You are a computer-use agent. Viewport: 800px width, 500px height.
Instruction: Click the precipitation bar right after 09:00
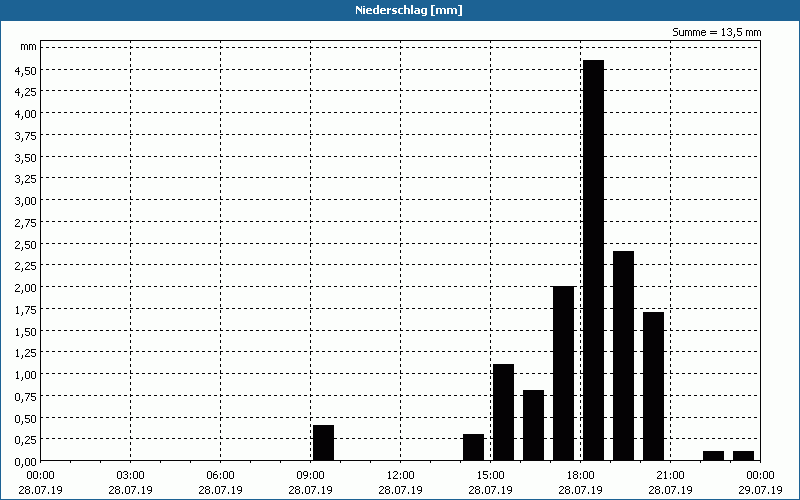[323, 443]
